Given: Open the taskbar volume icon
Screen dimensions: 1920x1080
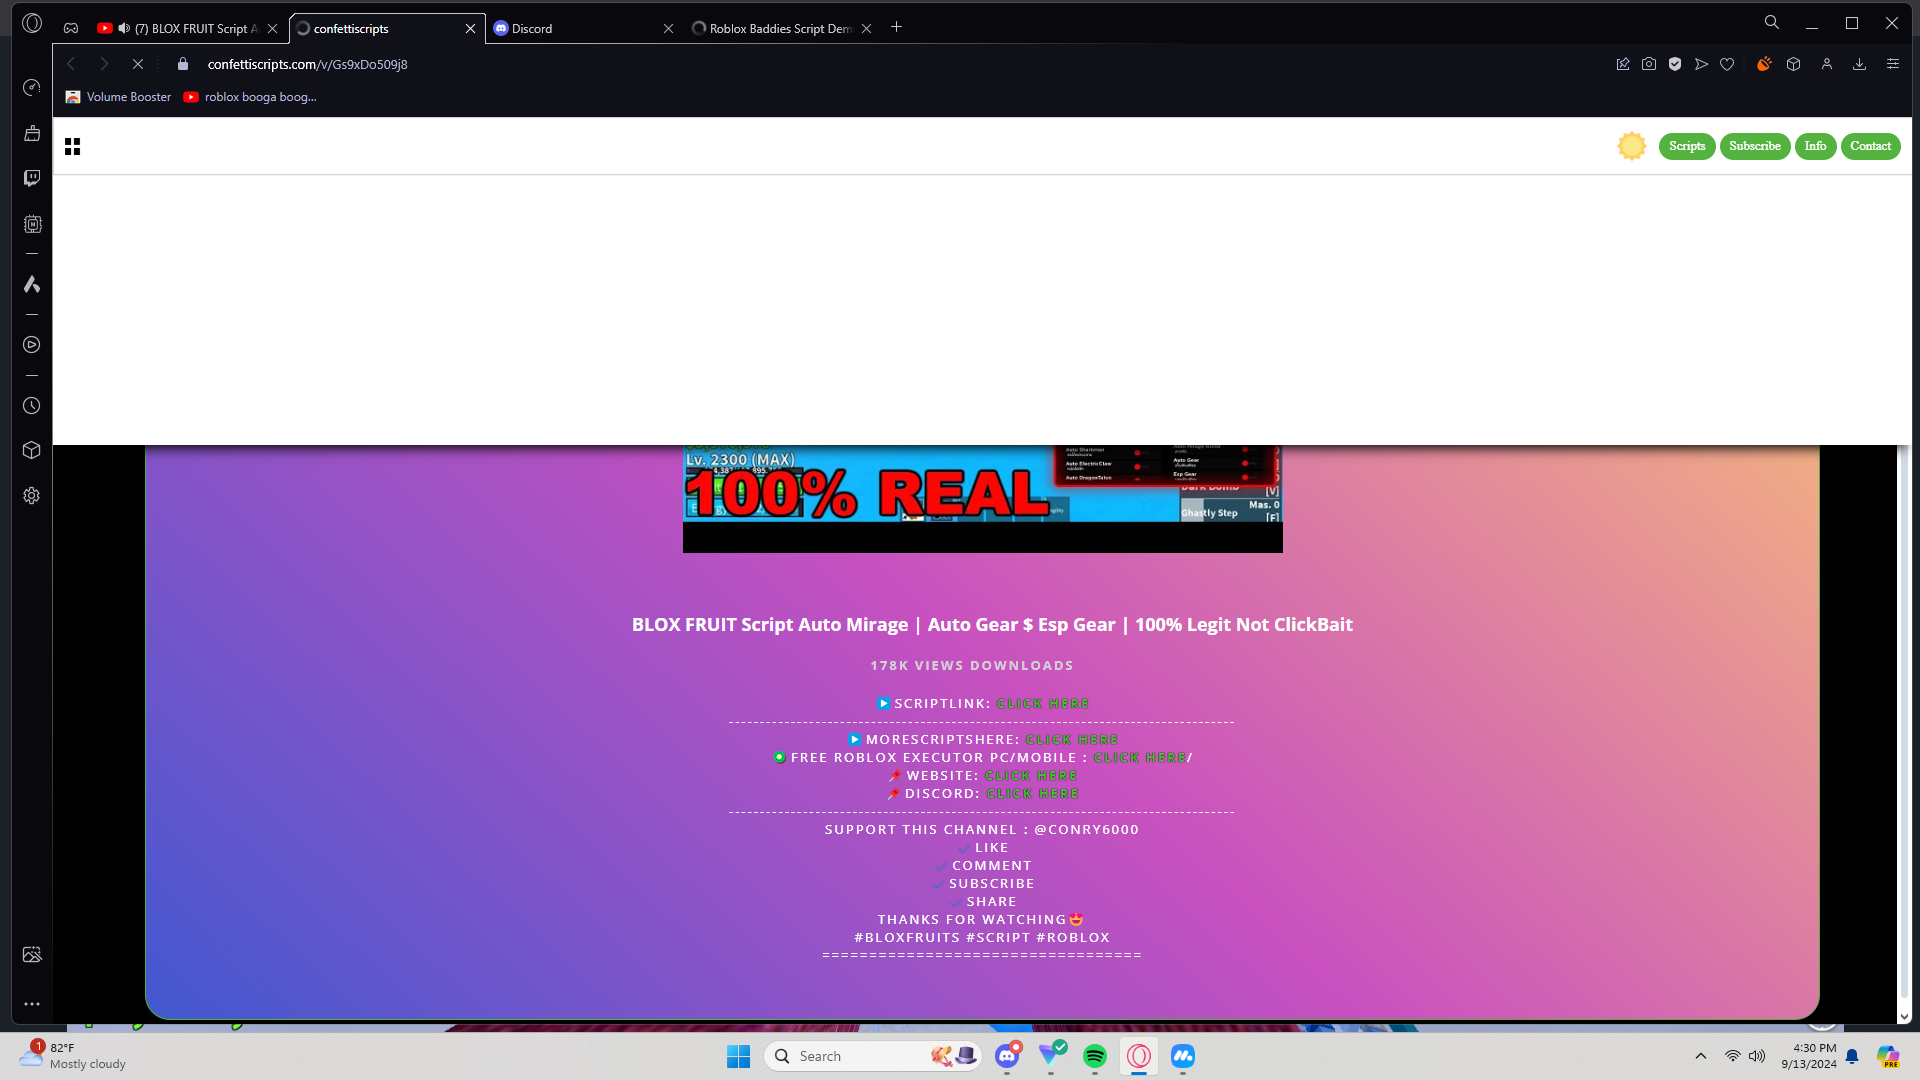Looking at the screenshot, I should pos(1757,1056).
